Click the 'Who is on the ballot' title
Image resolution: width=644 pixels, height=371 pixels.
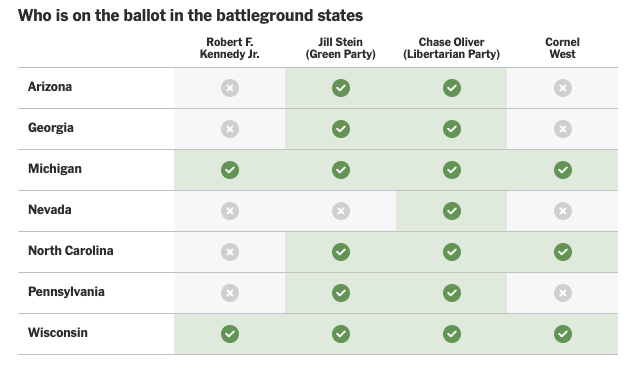point(191,16)
